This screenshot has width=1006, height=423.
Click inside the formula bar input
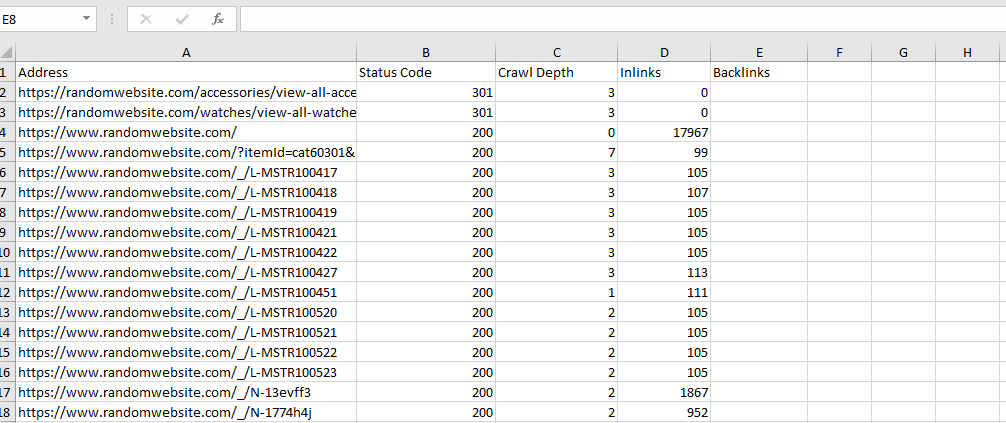tap(623, 19)
